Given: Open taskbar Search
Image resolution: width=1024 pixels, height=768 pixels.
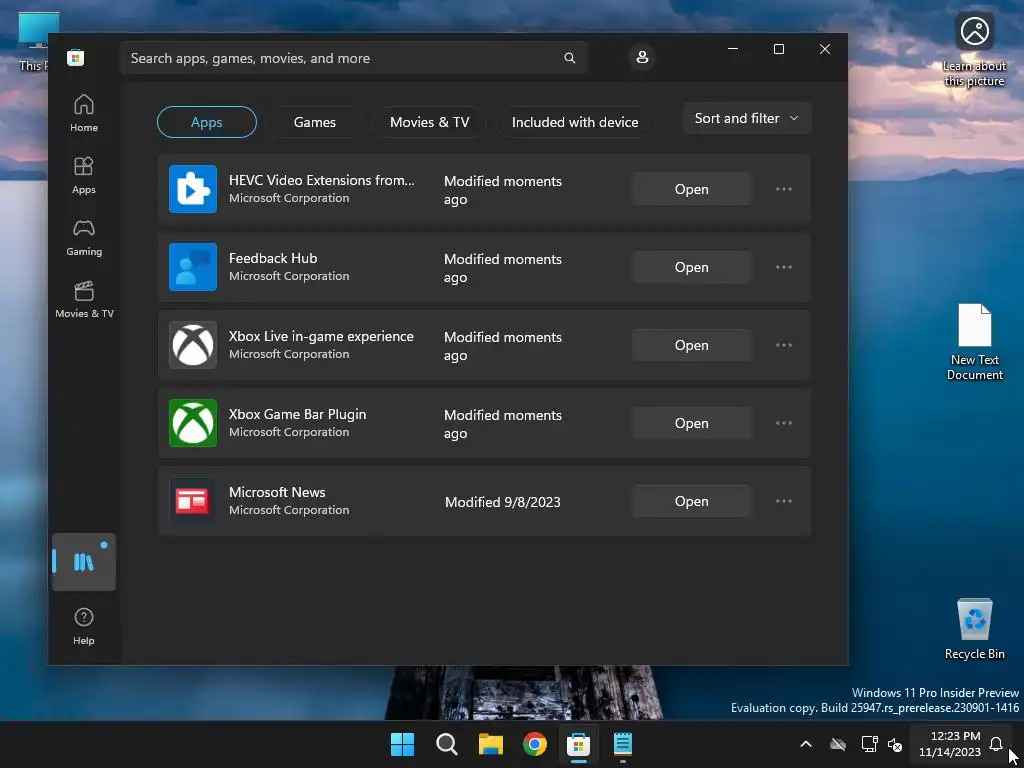Looking at the screenshot, I should tap(447, 744).
